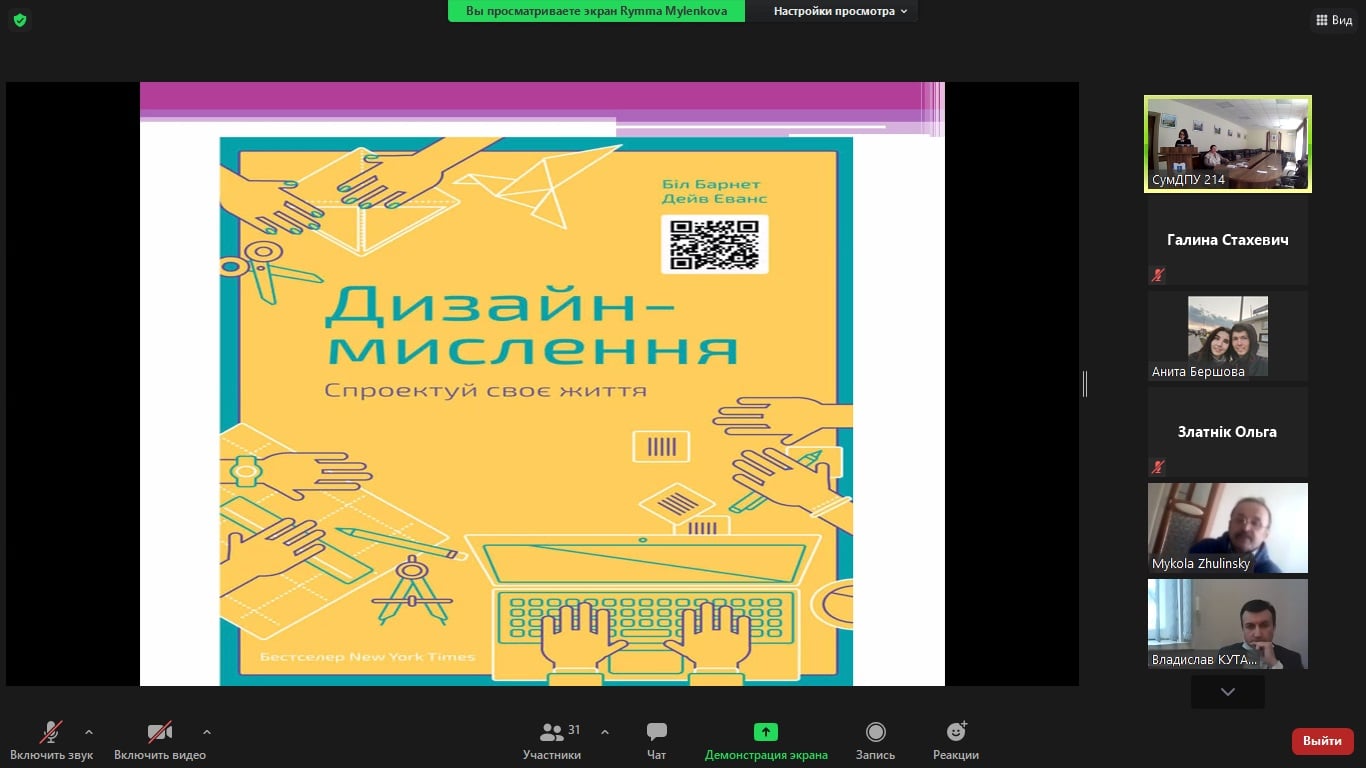Select Mykola Zhulinsky video tile
This screenshot has height=768, width=1366.
(x=1228, y=528)
